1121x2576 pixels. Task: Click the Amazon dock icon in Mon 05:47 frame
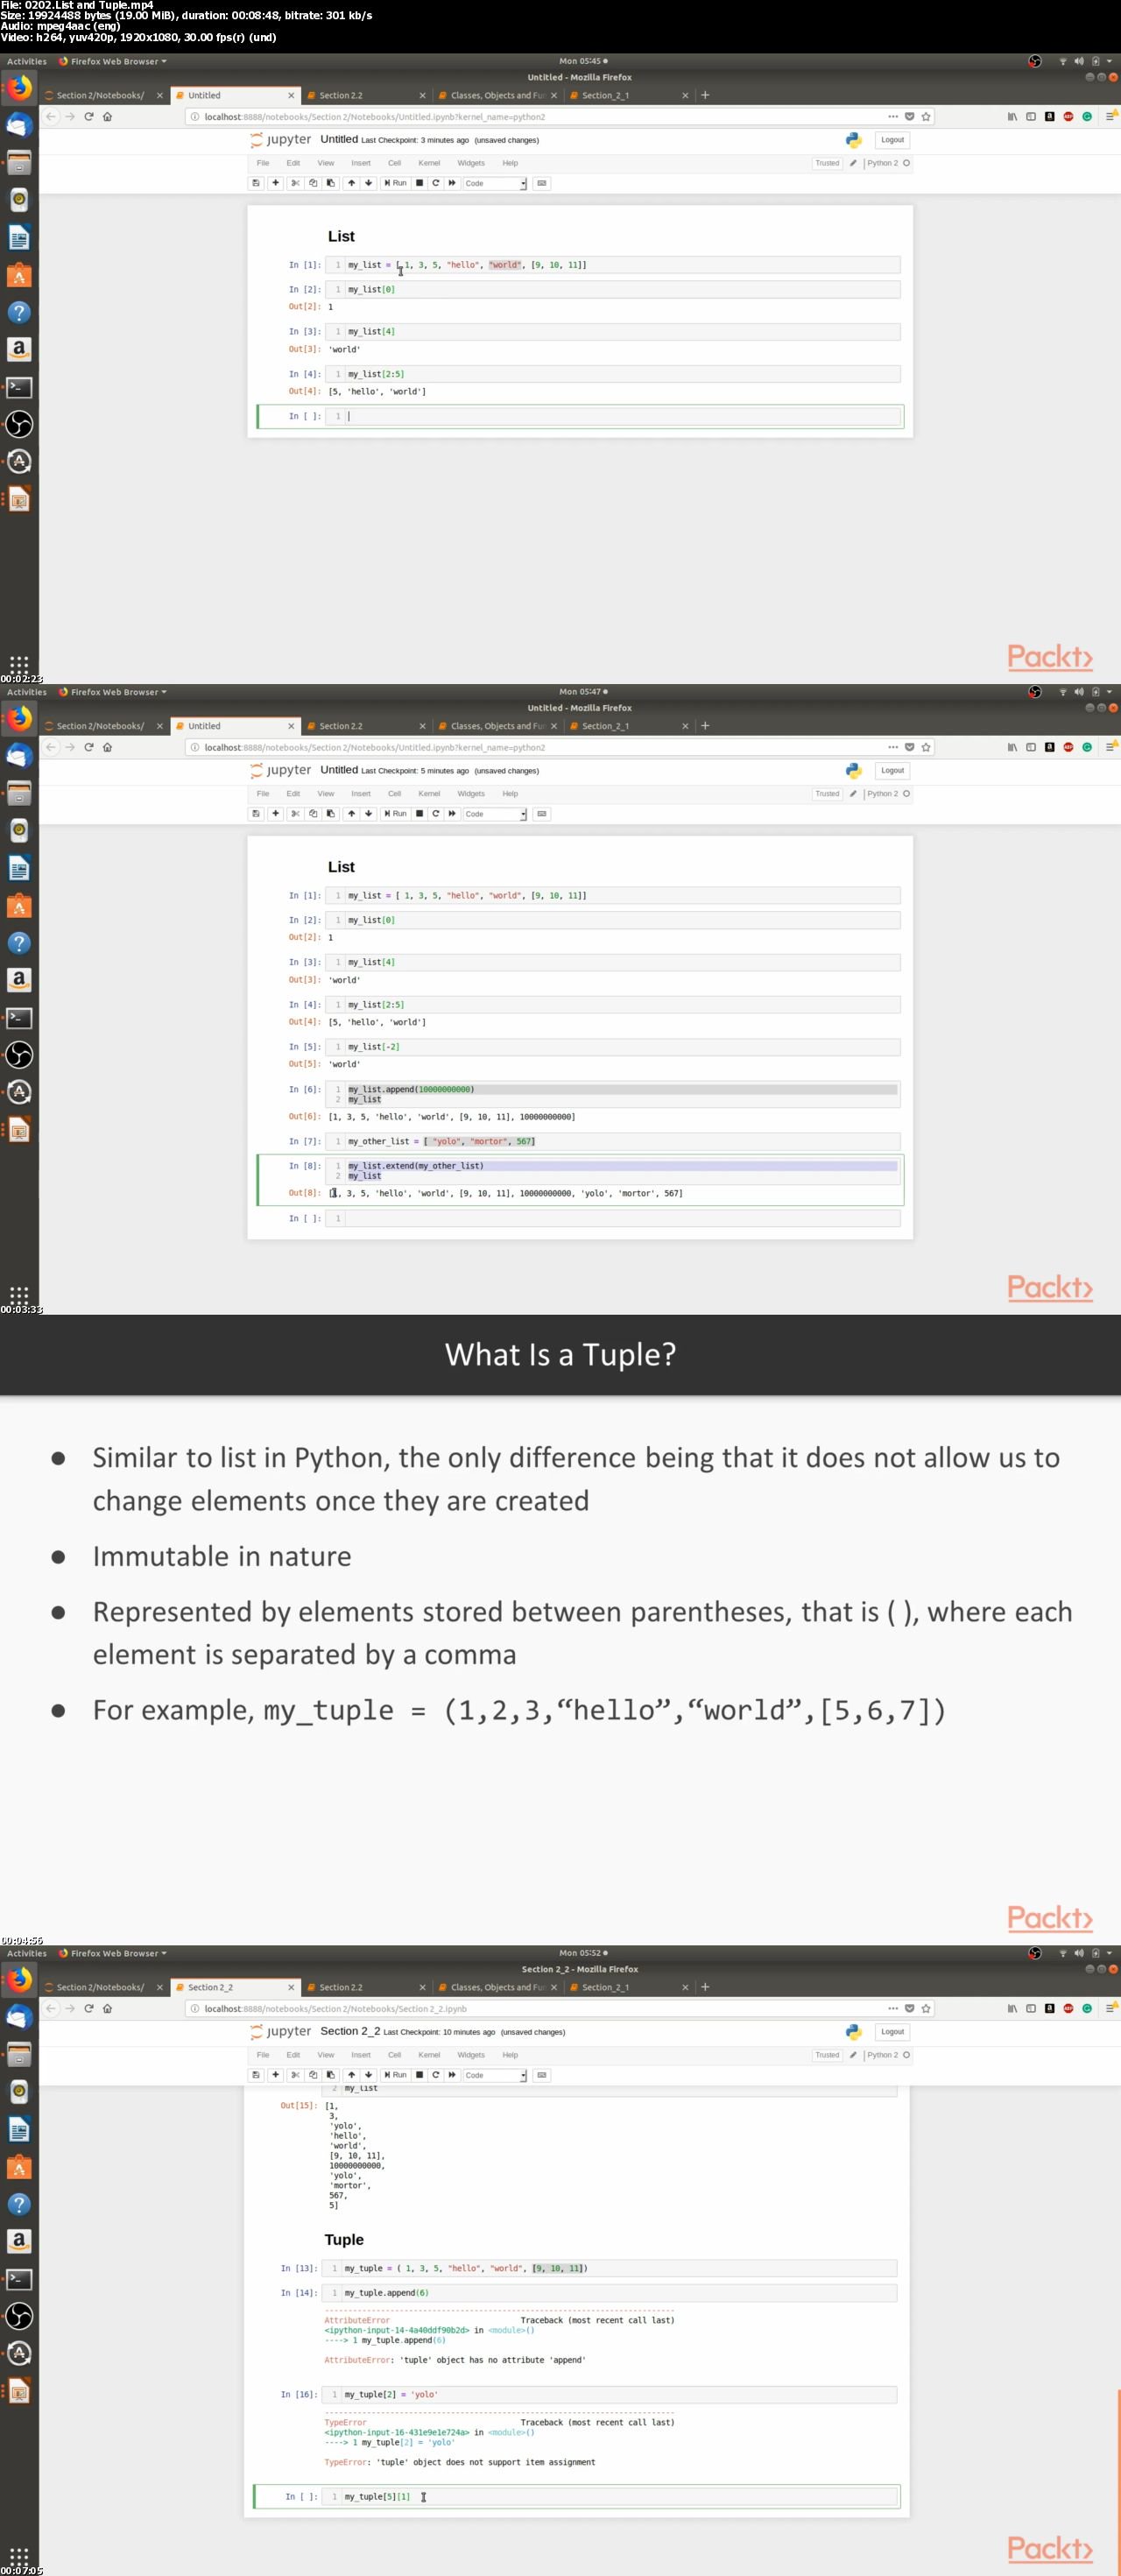click(19, 980)
